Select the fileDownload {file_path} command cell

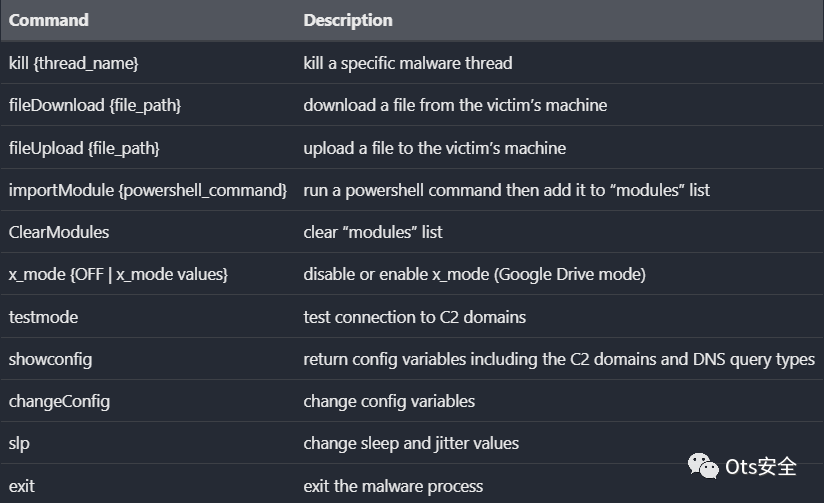point(95,105)
